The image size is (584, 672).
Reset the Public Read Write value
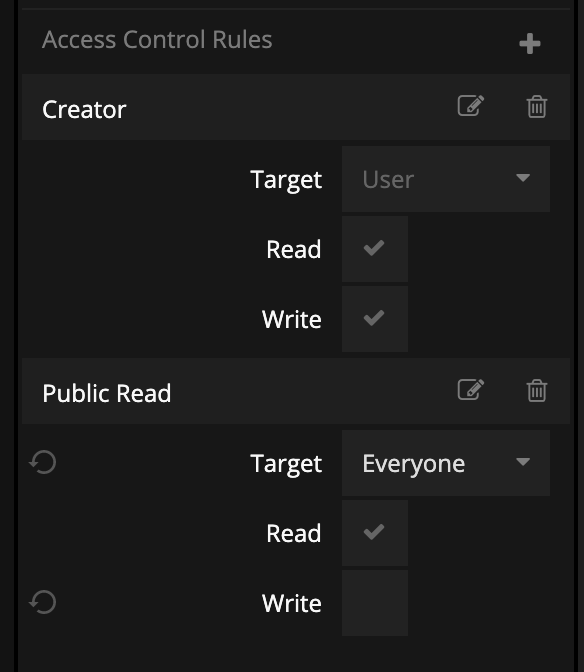click(x=43, y=602)
